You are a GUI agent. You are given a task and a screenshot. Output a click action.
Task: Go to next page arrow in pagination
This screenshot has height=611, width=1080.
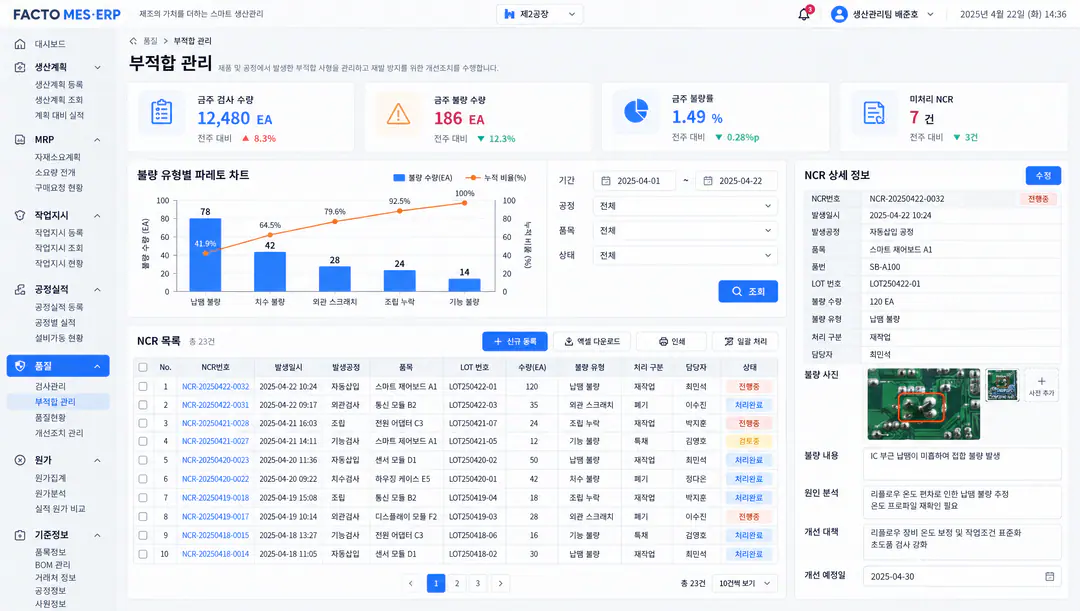pyautogui.click(x=501, y=583)
